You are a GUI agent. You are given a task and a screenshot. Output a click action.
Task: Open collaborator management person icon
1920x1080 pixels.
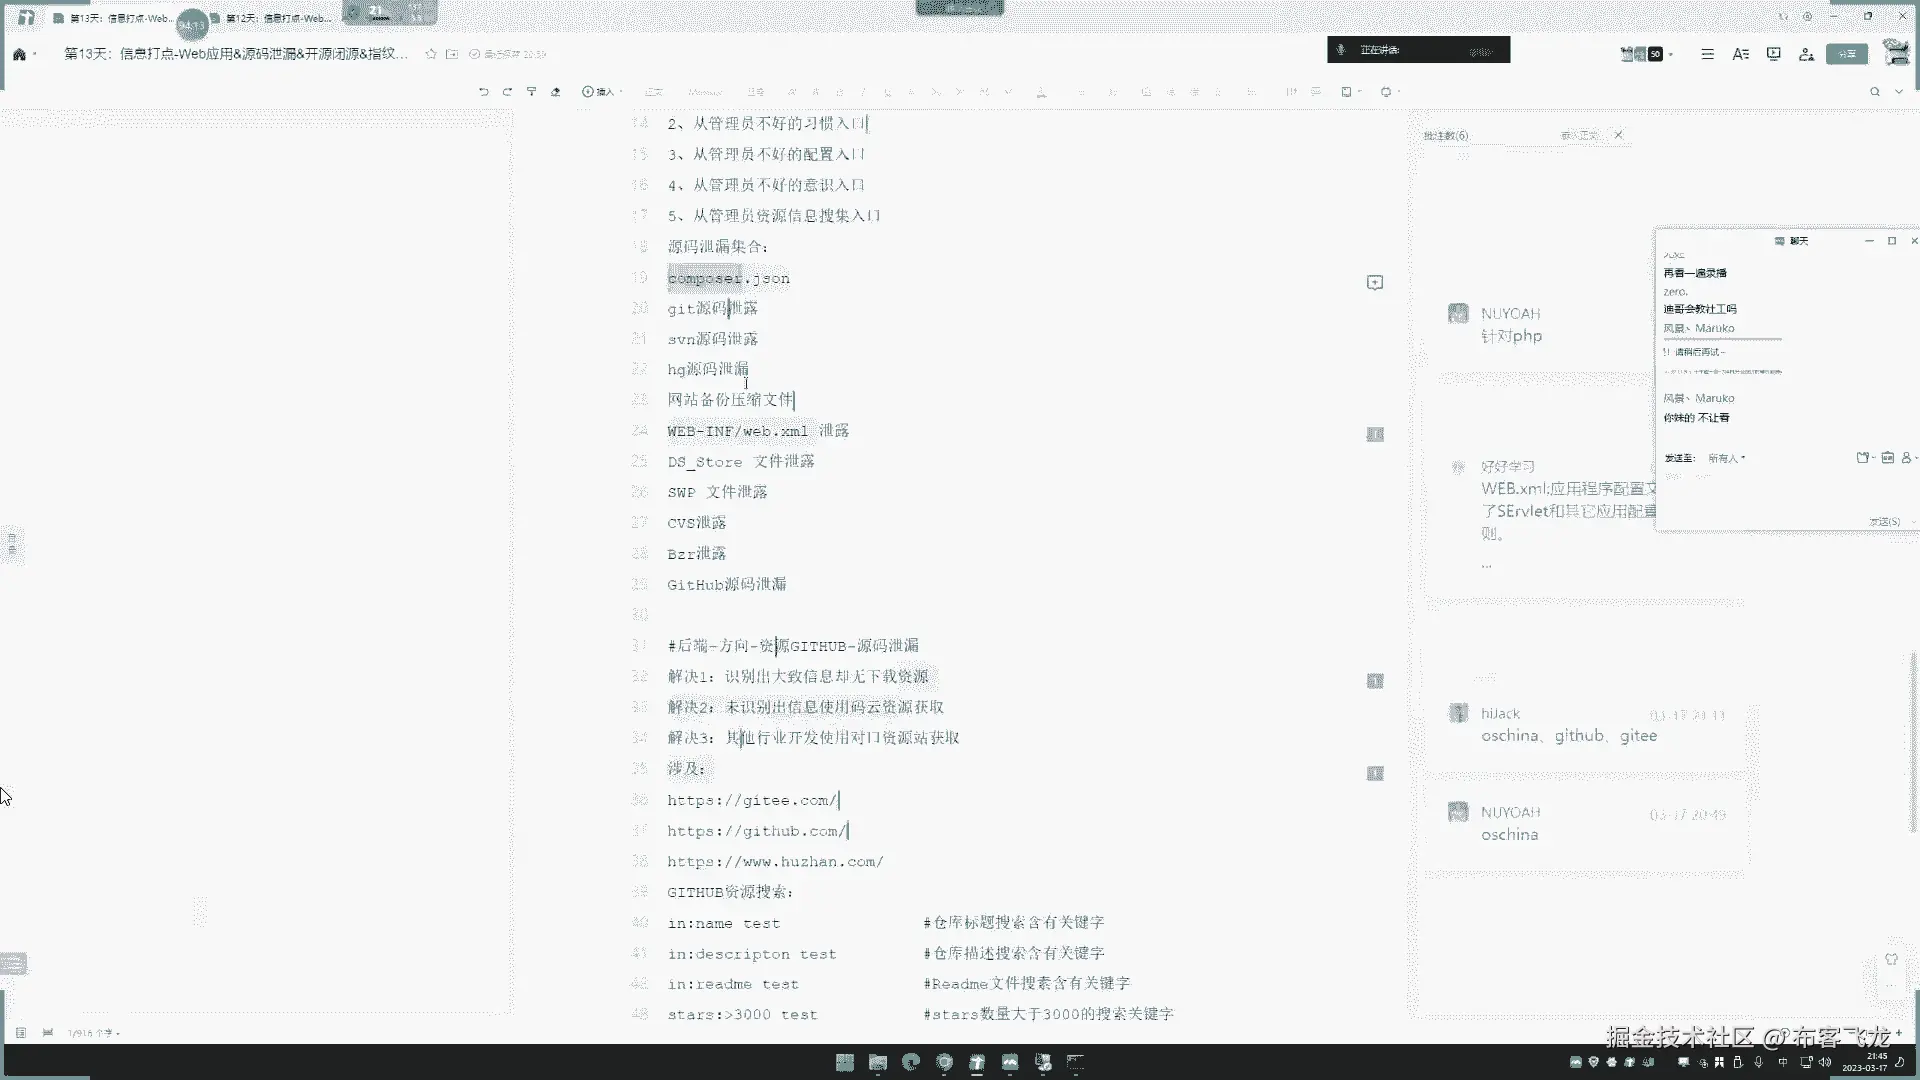1806,54
